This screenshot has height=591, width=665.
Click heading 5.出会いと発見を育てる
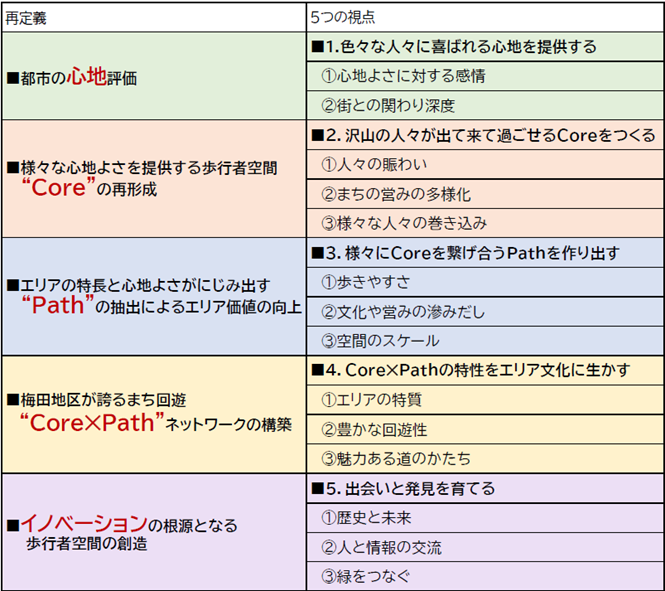pos(484,488)
